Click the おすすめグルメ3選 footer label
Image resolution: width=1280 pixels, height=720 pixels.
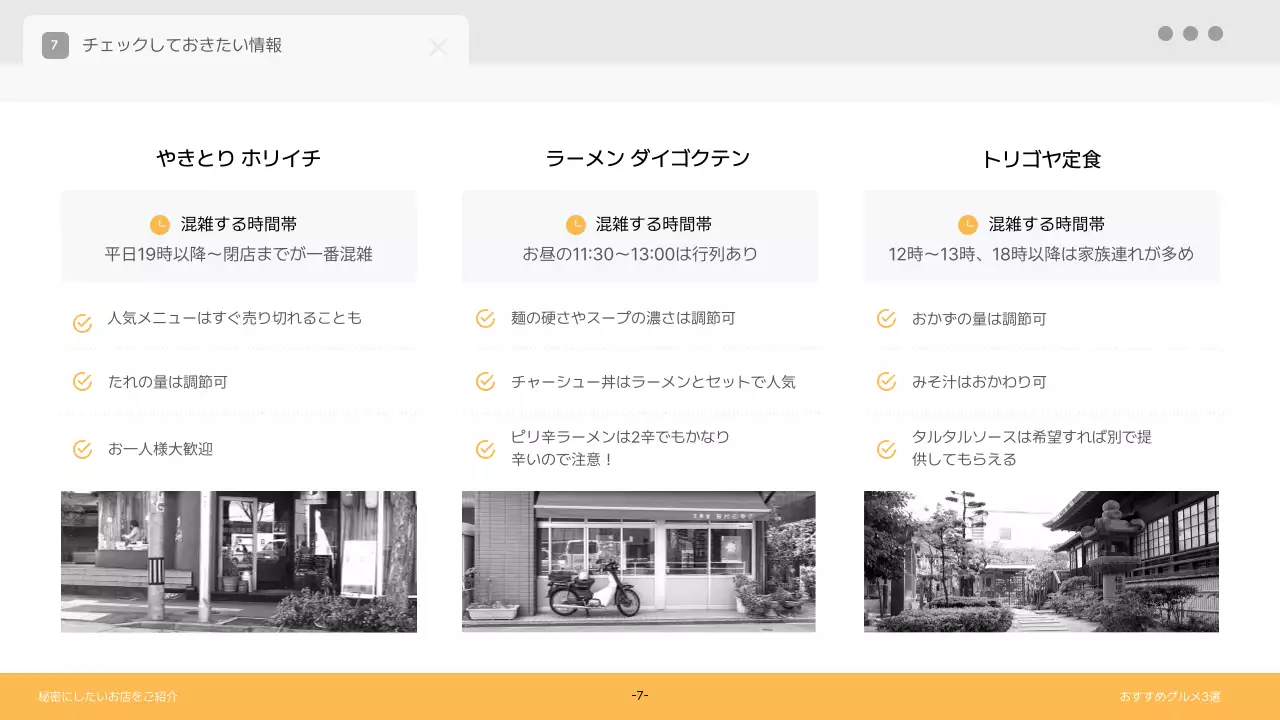pos(1170,697)
